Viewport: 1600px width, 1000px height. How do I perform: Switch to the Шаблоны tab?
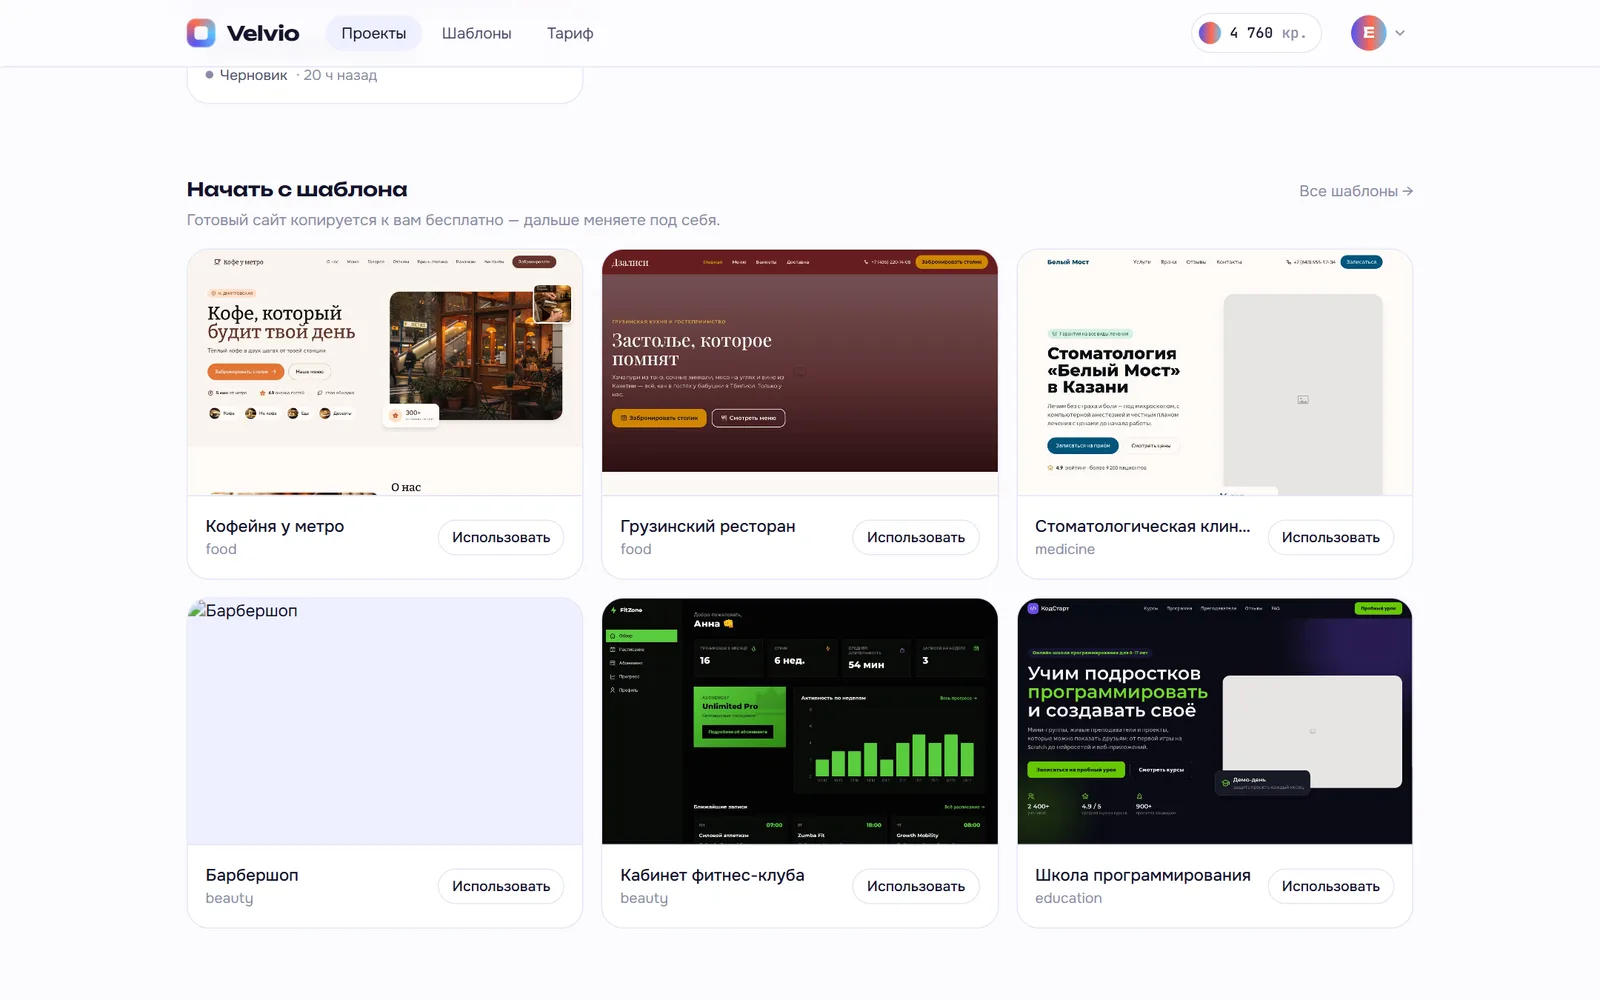pos(476,33)
